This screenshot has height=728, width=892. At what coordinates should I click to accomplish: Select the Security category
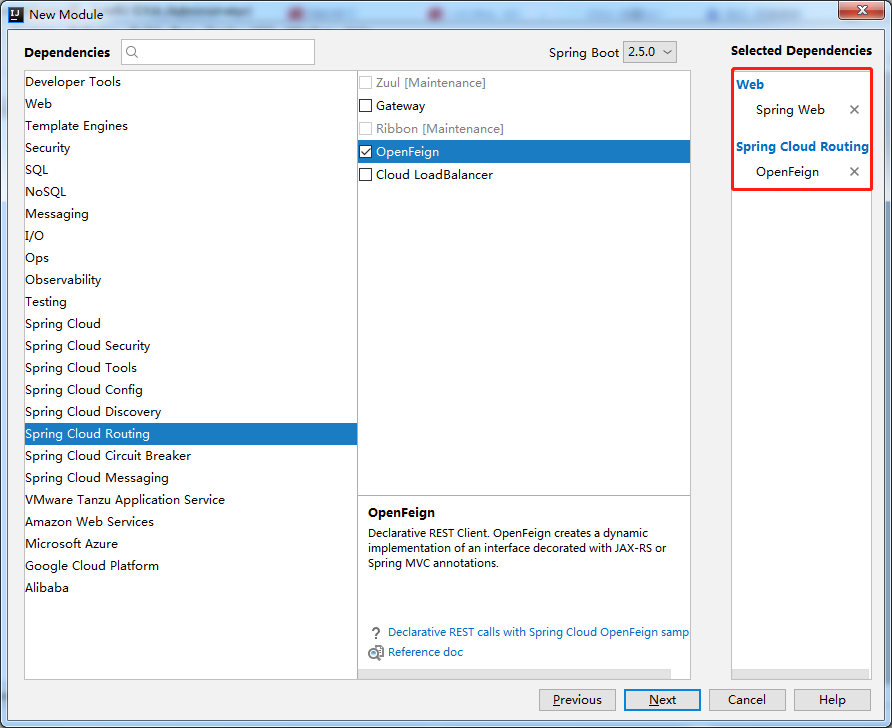point(191,148)
